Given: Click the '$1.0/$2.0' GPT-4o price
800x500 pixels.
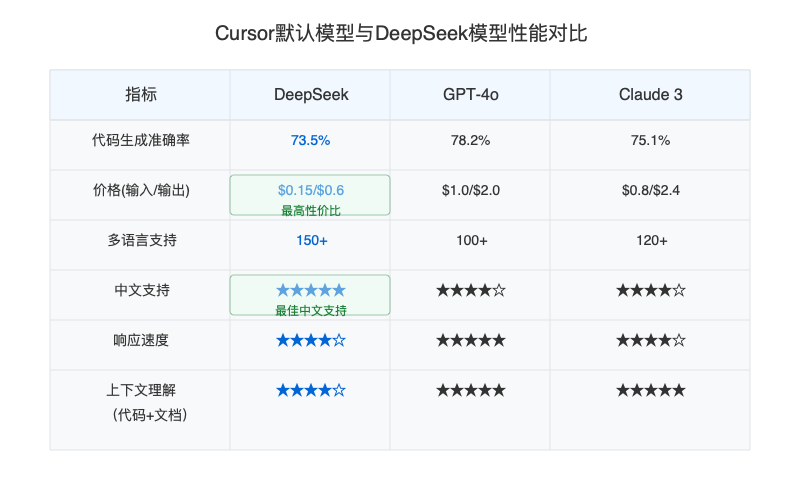Looking at the screenshot, I should pyautogui.click(x=470, y=190).
